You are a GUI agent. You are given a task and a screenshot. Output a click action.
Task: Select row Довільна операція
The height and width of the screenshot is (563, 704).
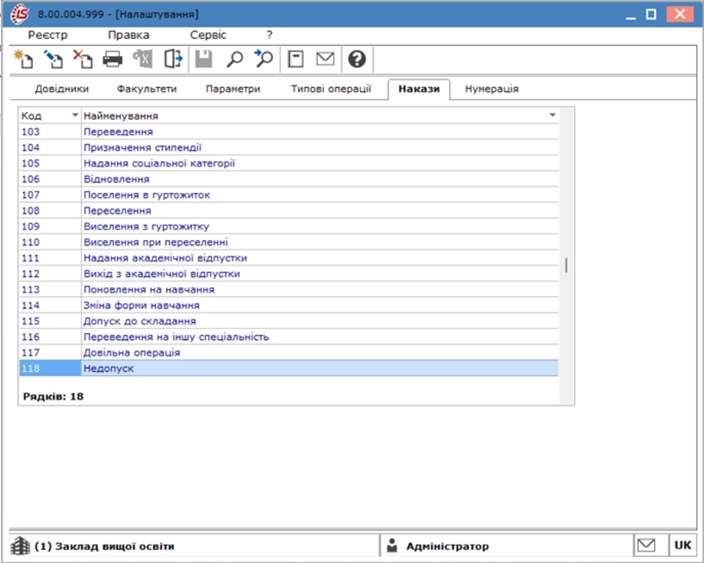[x=289, y=352]
